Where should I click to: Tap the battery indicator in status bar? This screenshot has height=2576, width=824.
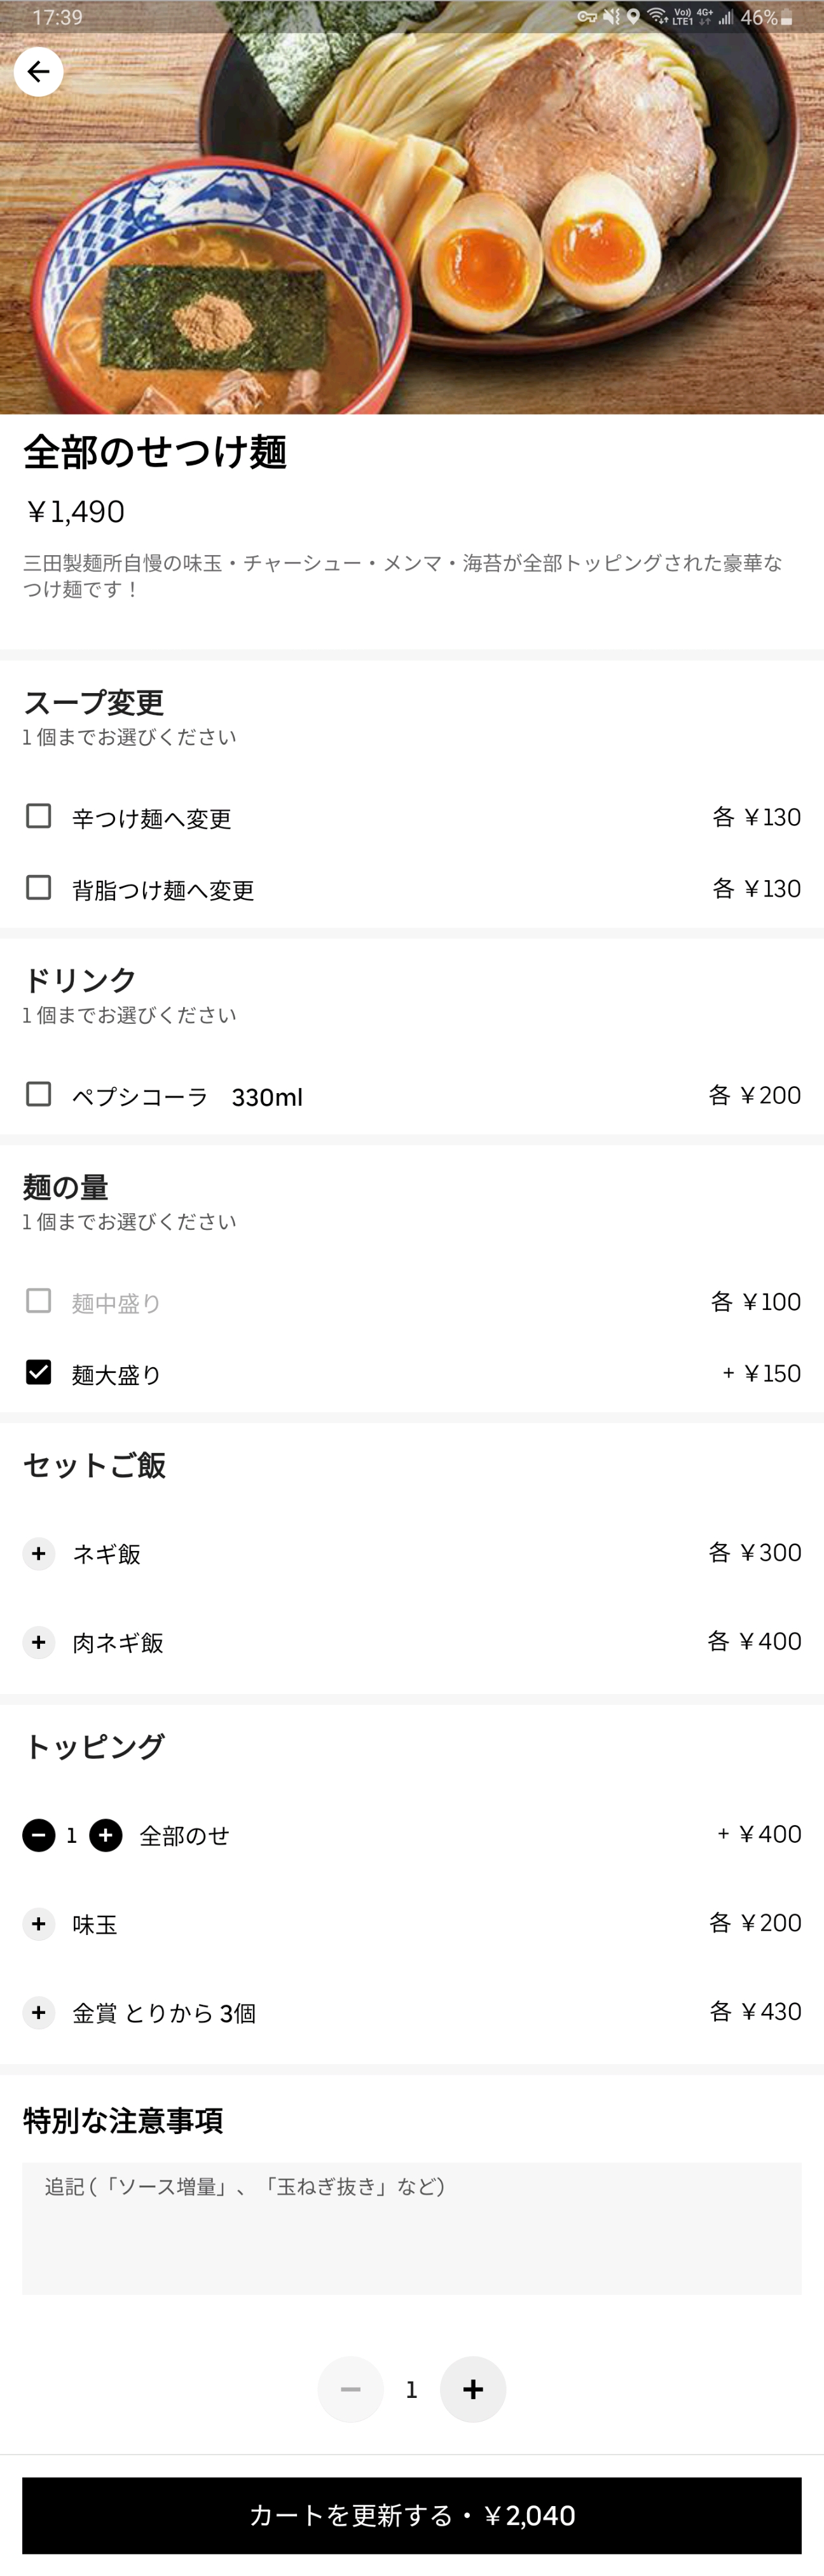pyautogui.click(x=787, y=18)
